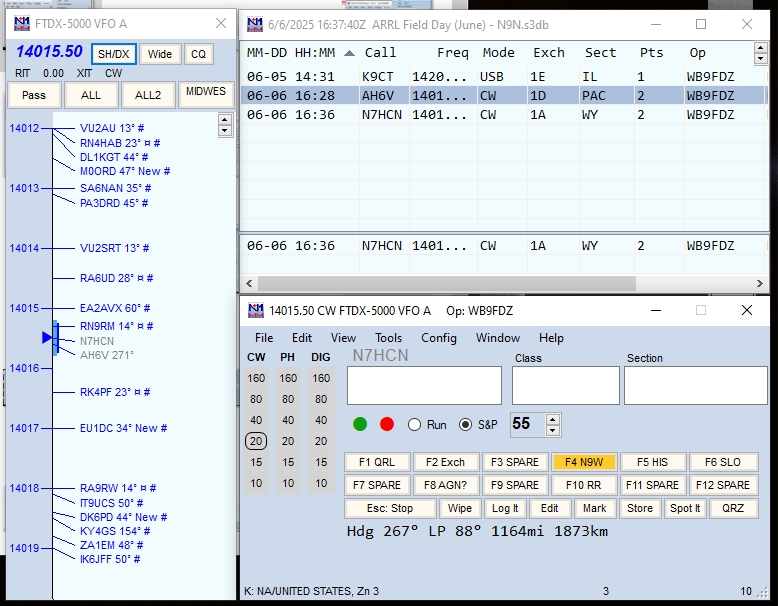The height and width of the screenshot is (606, 778).
Task: Enable Run mode radio button
Action: [415, 424]
